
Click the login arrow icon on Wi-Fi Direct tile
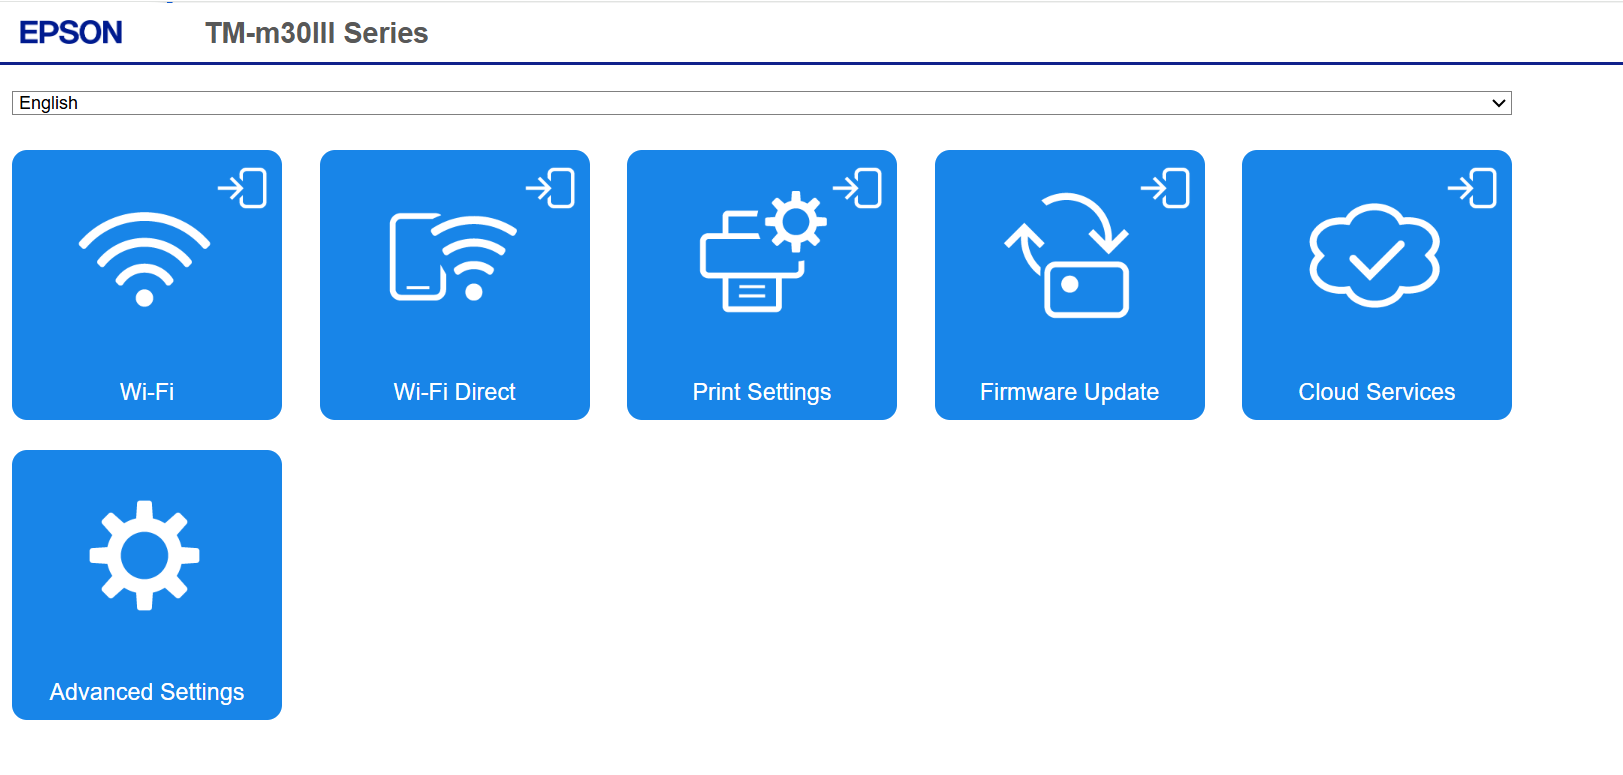coord(551,188)
